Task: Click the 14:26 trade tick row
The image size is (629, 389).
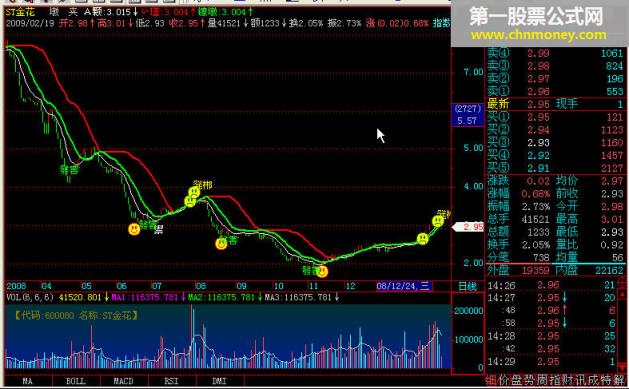Action: point(552,285)
